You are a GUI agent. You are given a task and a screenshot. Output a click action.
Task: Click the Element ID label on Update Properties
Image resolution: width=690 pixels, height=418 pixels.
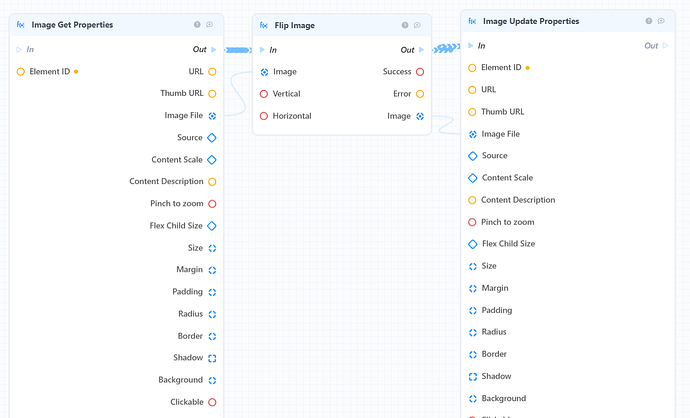[501, 67]
